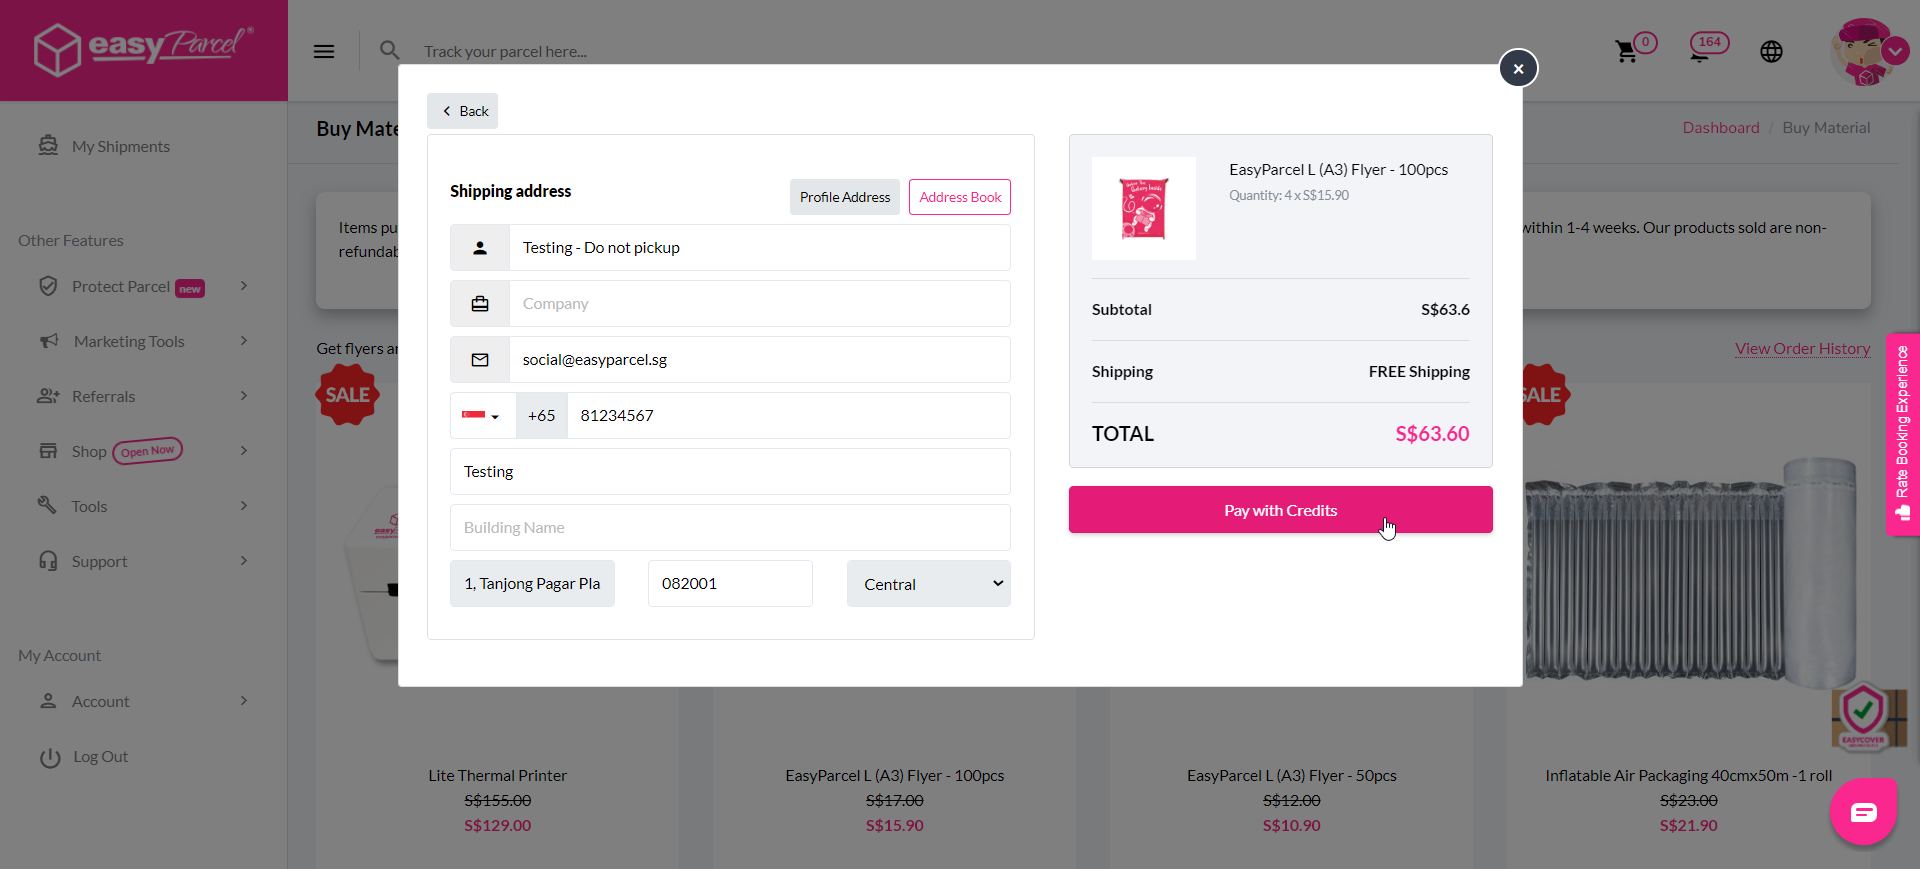Click the EasyCover shield badge icon
The image size is (1920, 869).
click(1863, 715)
